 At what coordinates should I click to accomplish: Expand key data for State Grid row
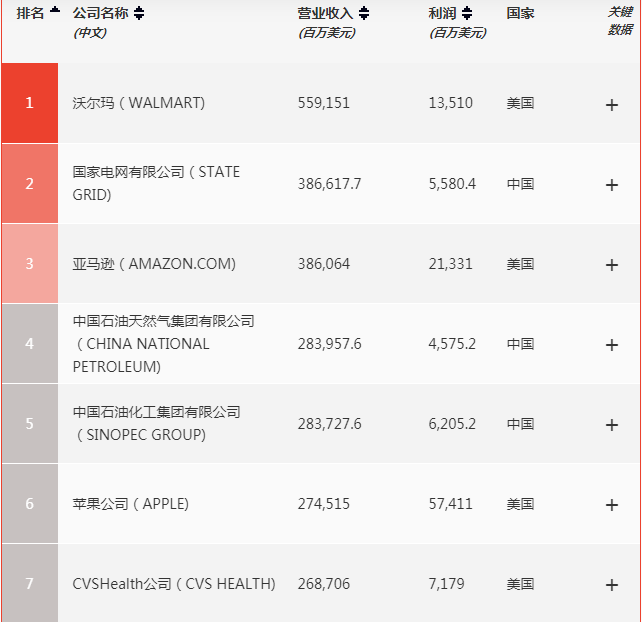coord(612,184)
